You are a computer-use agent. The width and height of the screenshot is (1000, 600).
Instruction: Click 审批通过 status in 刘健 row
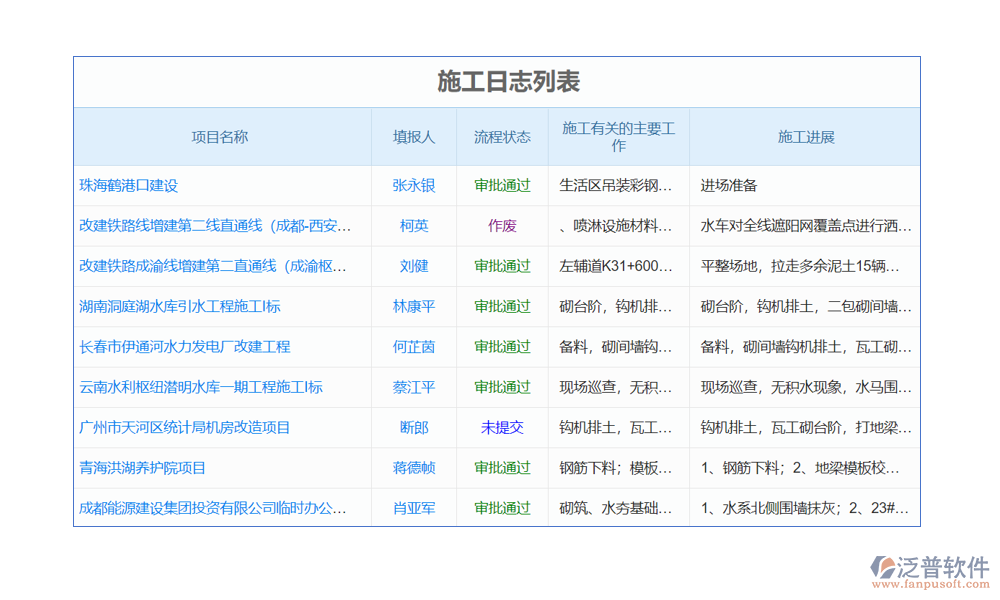pos(502,266)
